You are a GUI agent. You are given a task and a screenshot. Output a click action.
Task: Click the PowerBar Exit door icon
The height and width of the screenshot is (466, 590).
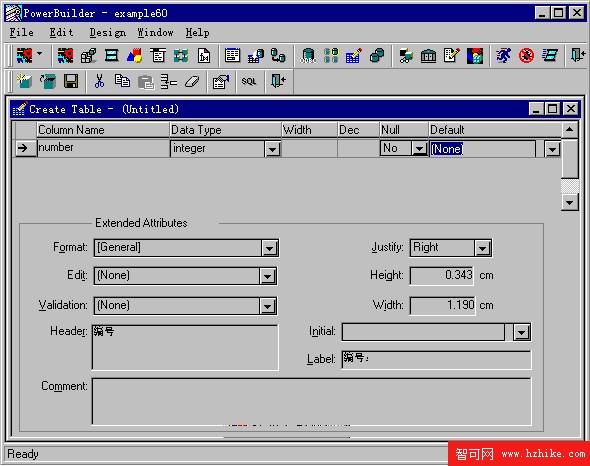pos(578,56)
